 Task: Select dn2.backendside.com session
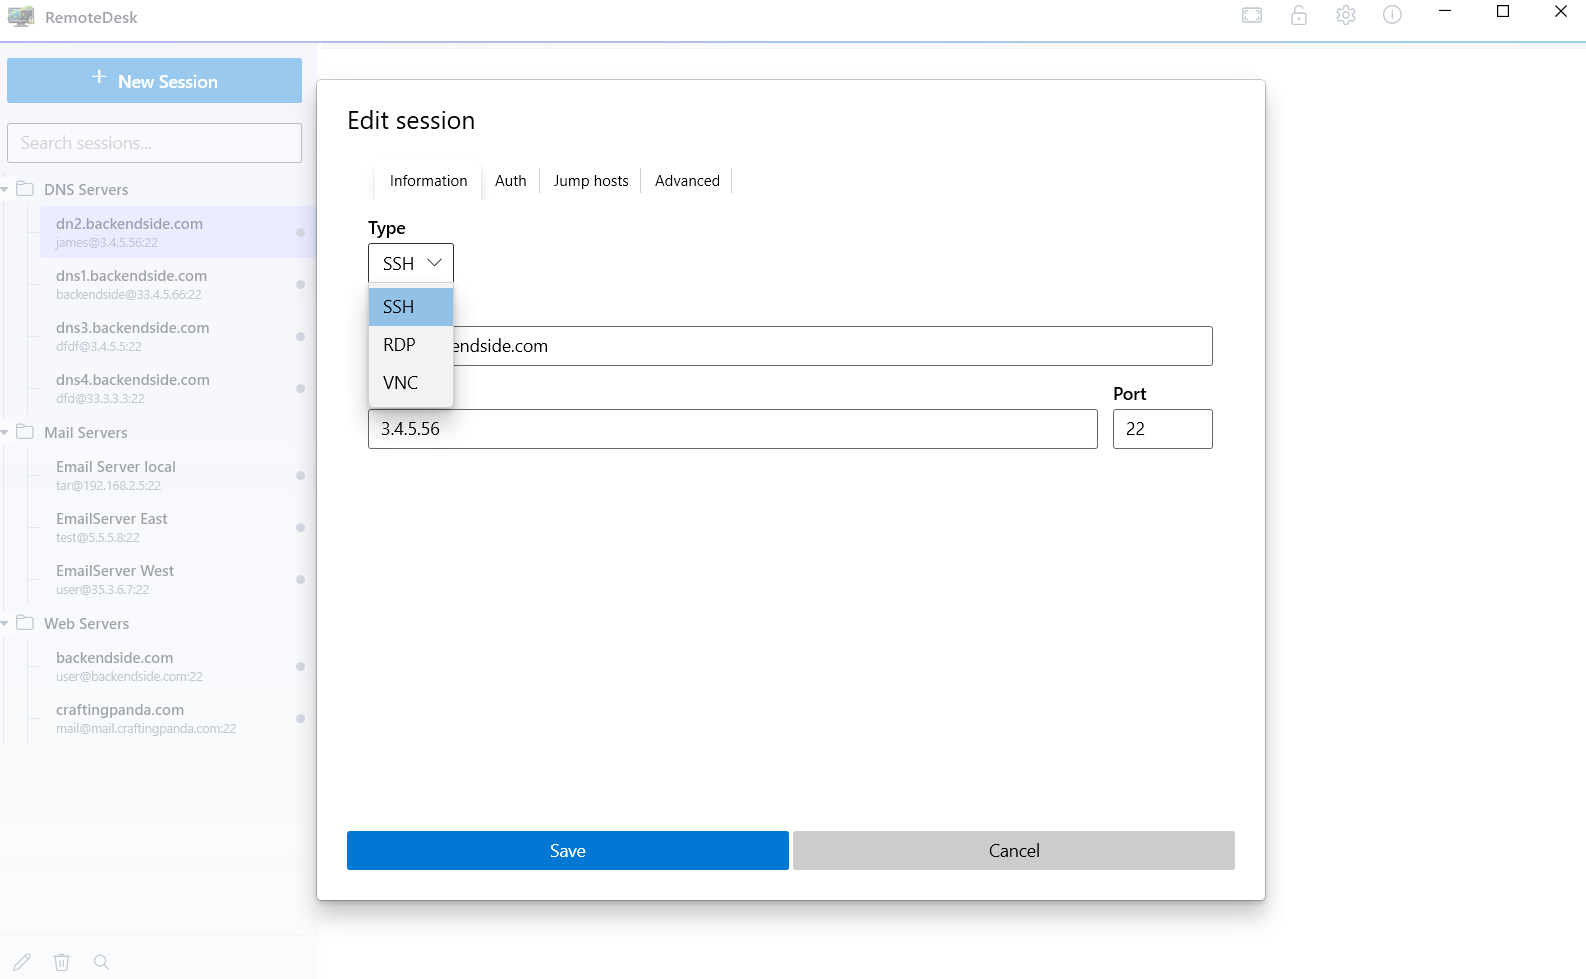click(x=178, y=232)
